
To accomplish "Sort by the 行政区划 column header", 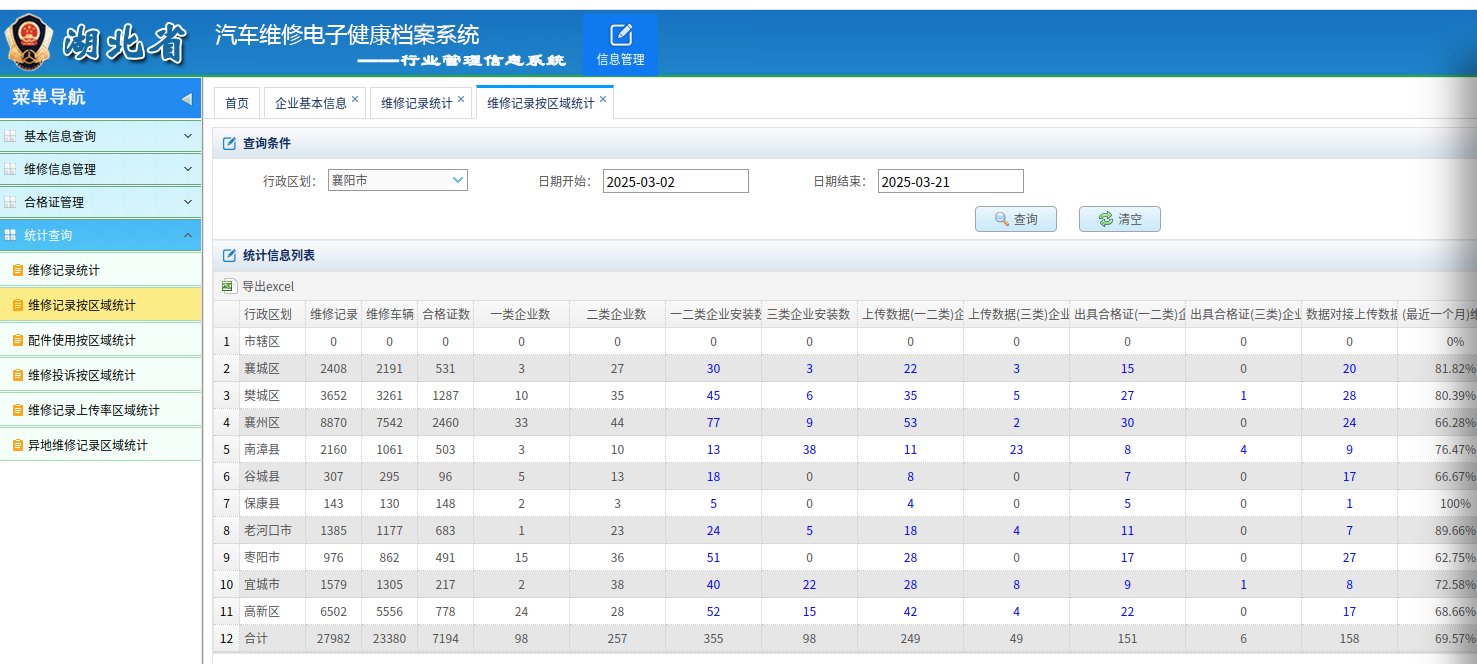I will (x=273, y=314).
